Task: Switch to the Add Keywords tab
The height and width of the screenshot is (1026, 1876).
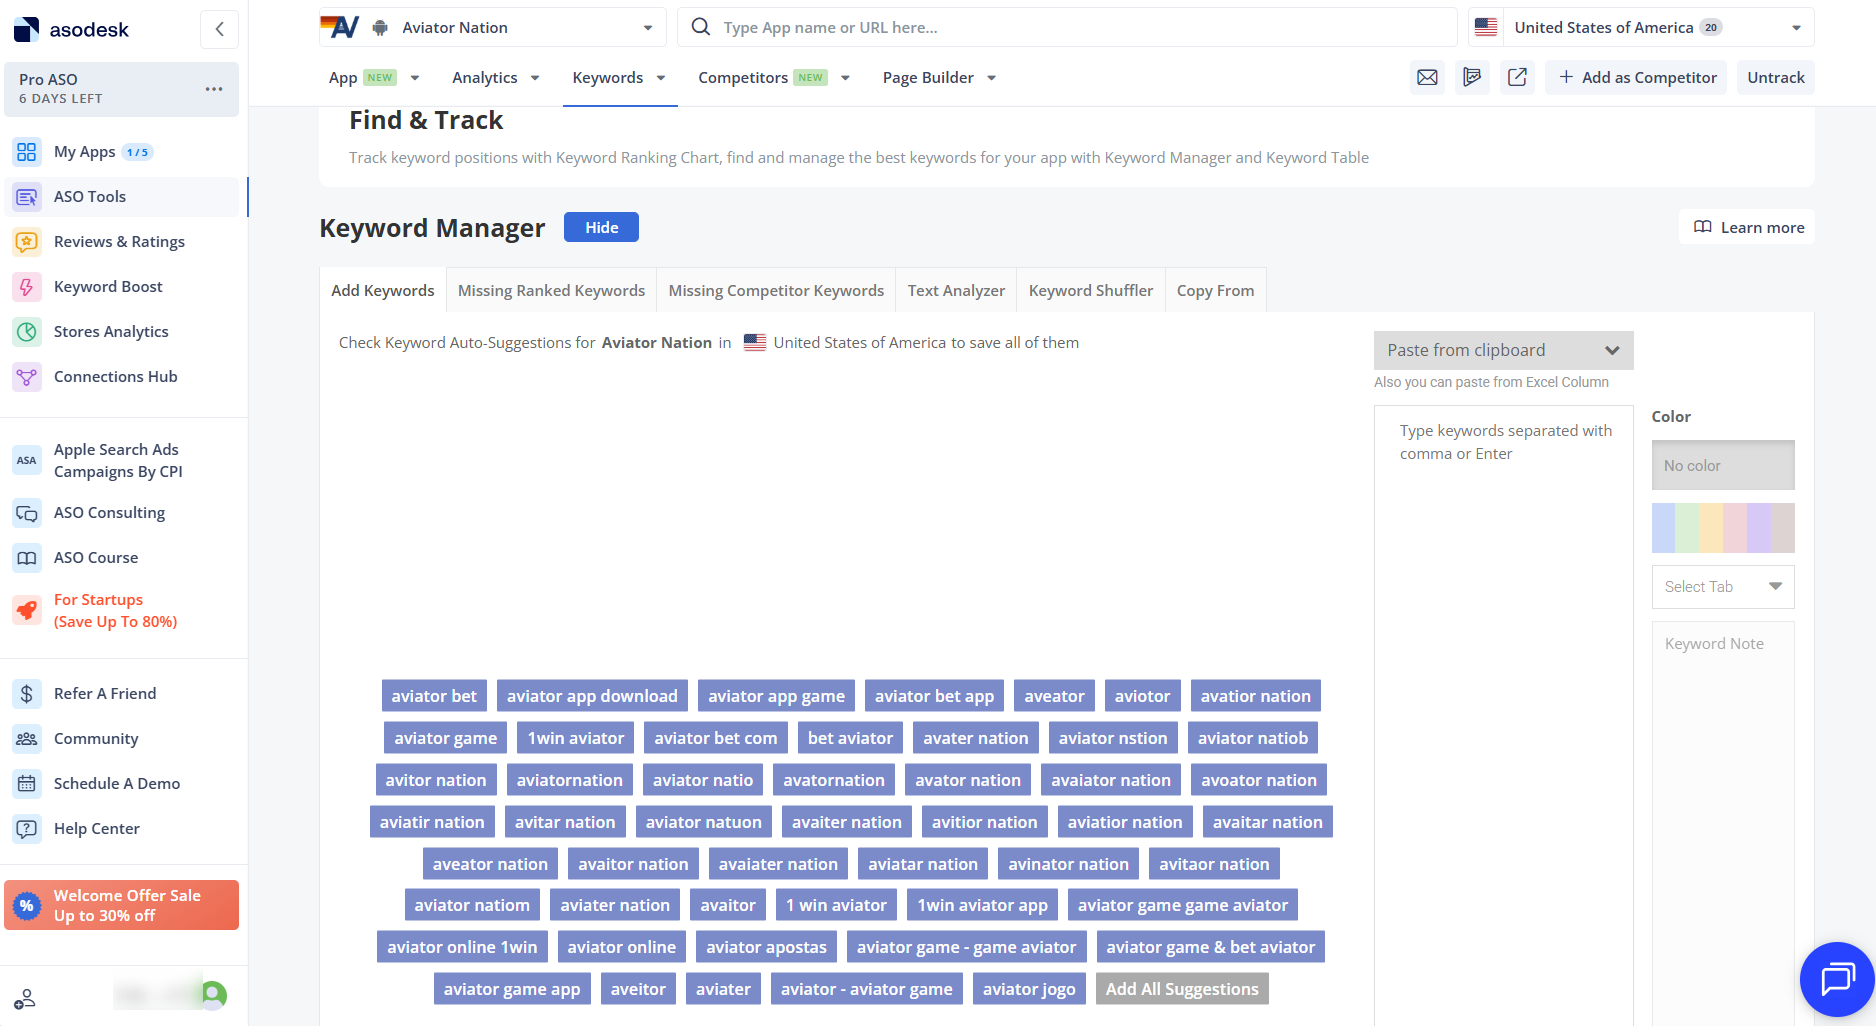Action: coord(383,291)
